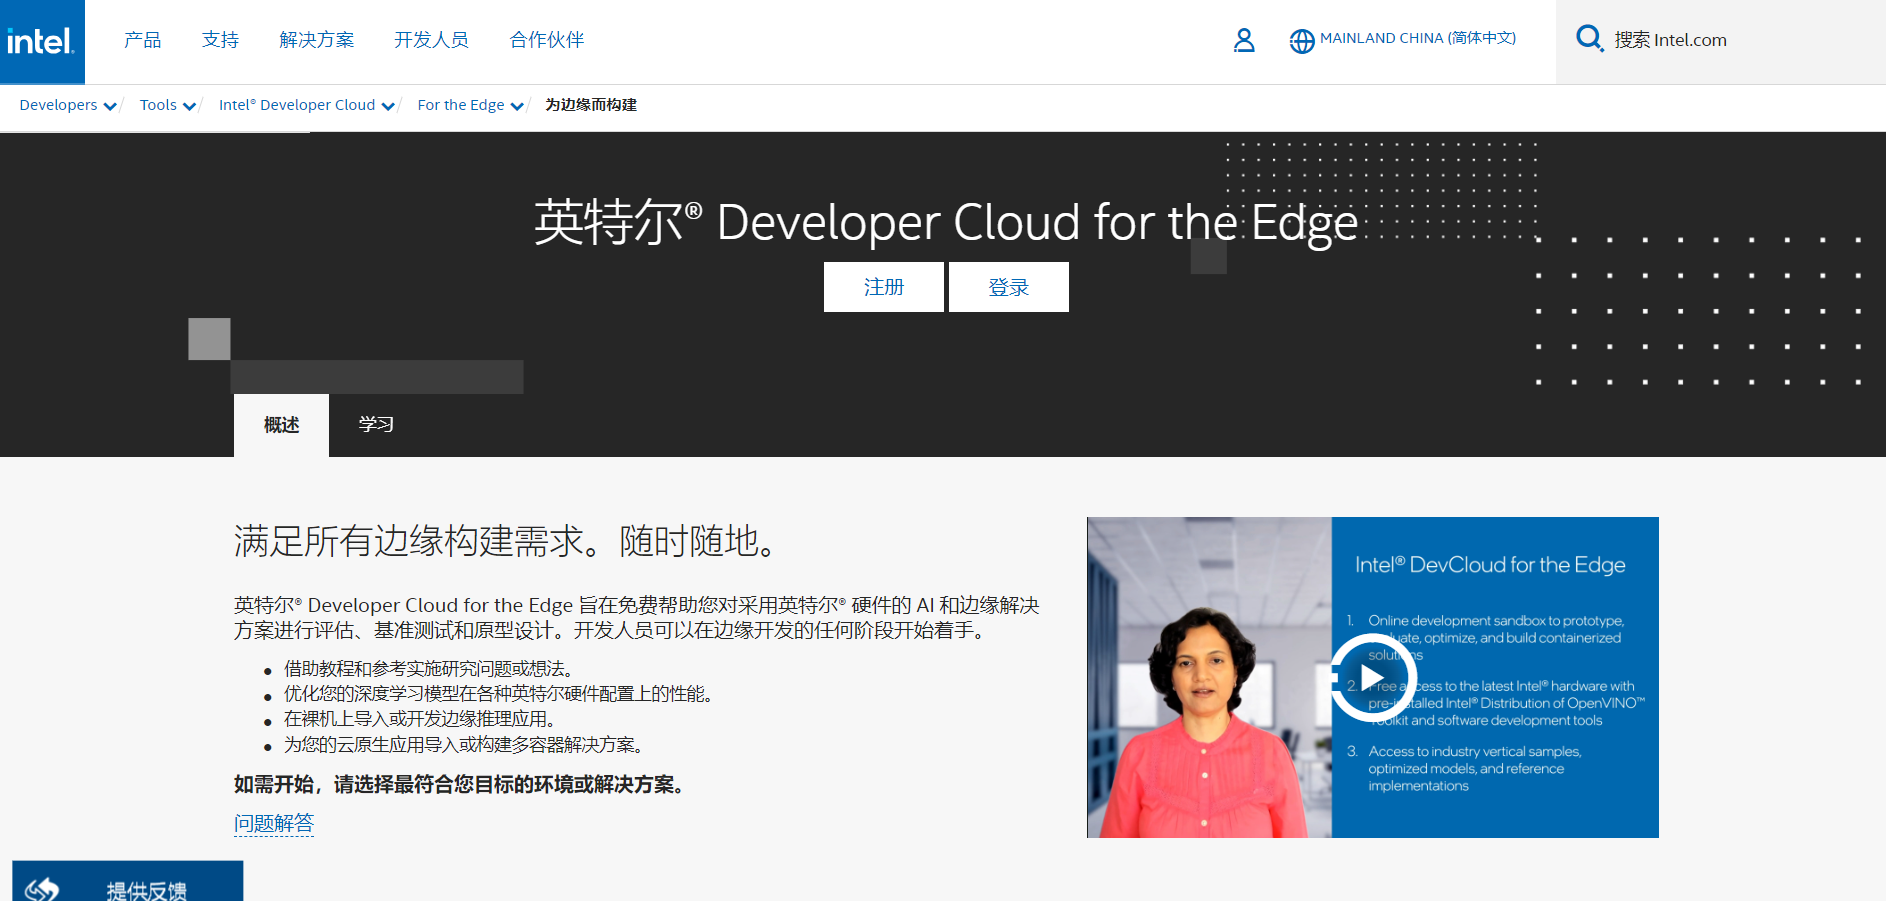Click the 登录 login button

coord(1009,287)
